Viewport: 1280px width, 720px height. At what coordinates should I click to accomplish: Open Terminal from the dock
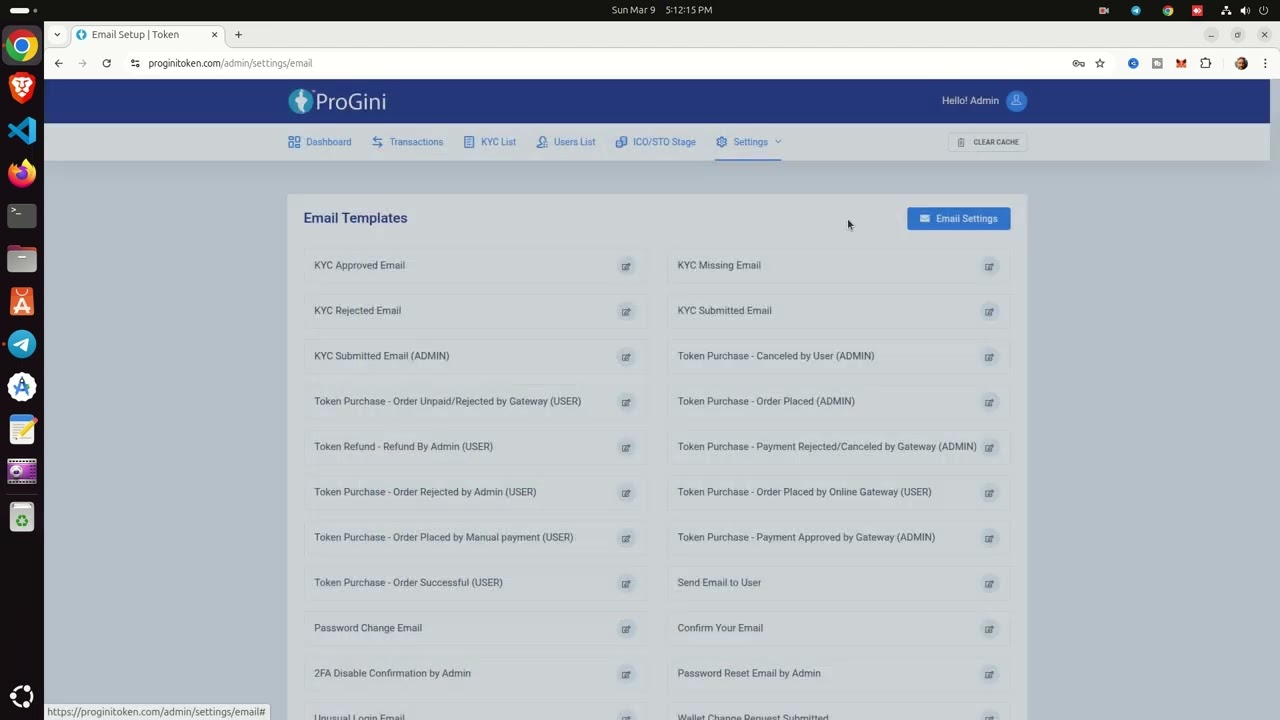pyautogui.click(x=22, y=215)
